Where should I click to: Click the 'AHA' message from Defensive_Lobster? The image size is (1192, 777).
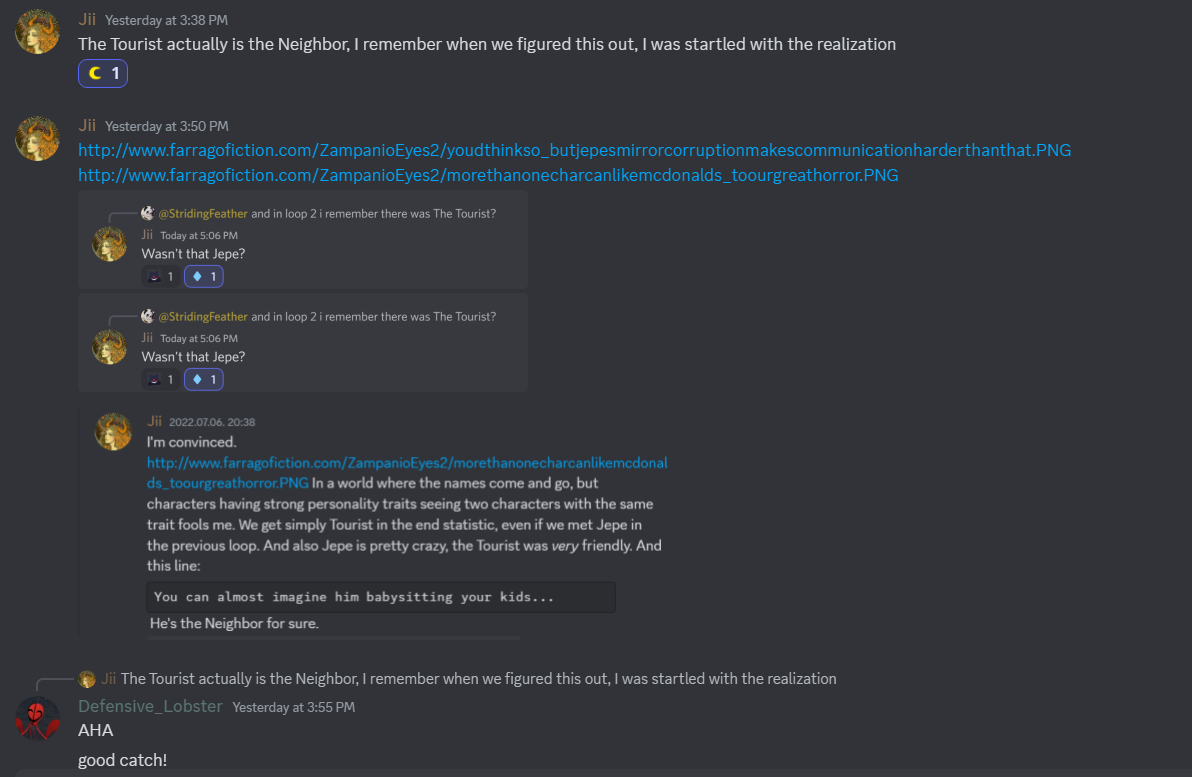click(96, 731)
